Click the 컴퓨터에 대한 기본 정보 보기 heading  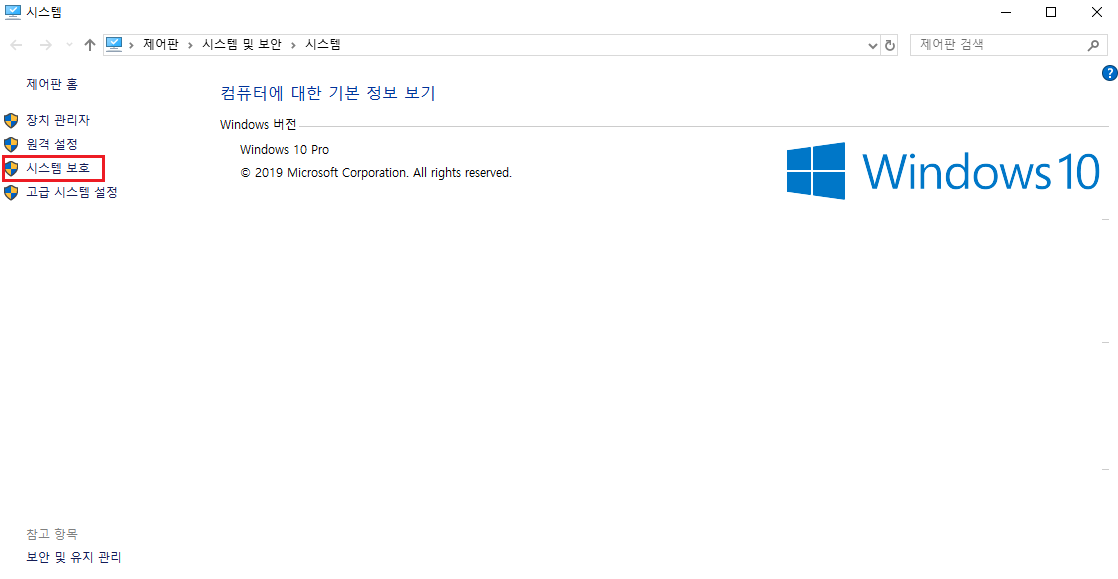point(328,93)
